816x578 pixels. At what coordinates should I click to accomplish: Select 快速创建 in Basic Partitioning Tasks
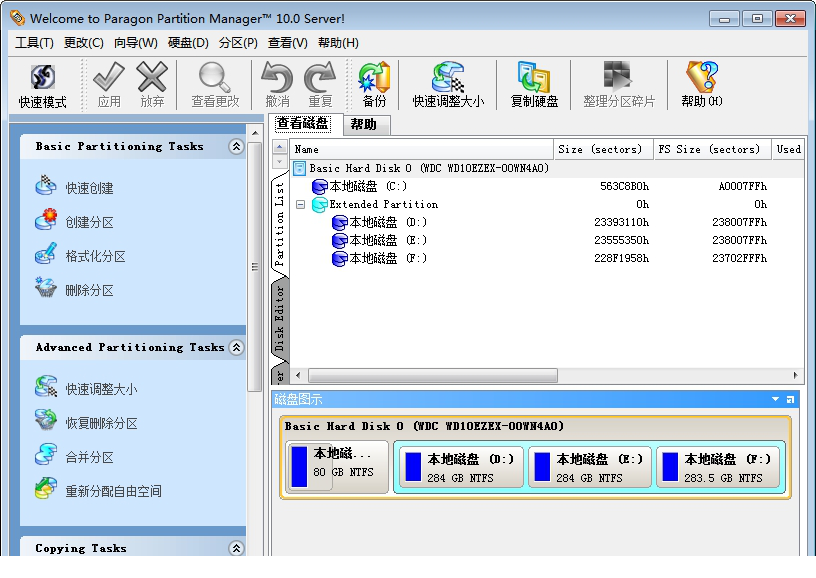coord(89,188)
